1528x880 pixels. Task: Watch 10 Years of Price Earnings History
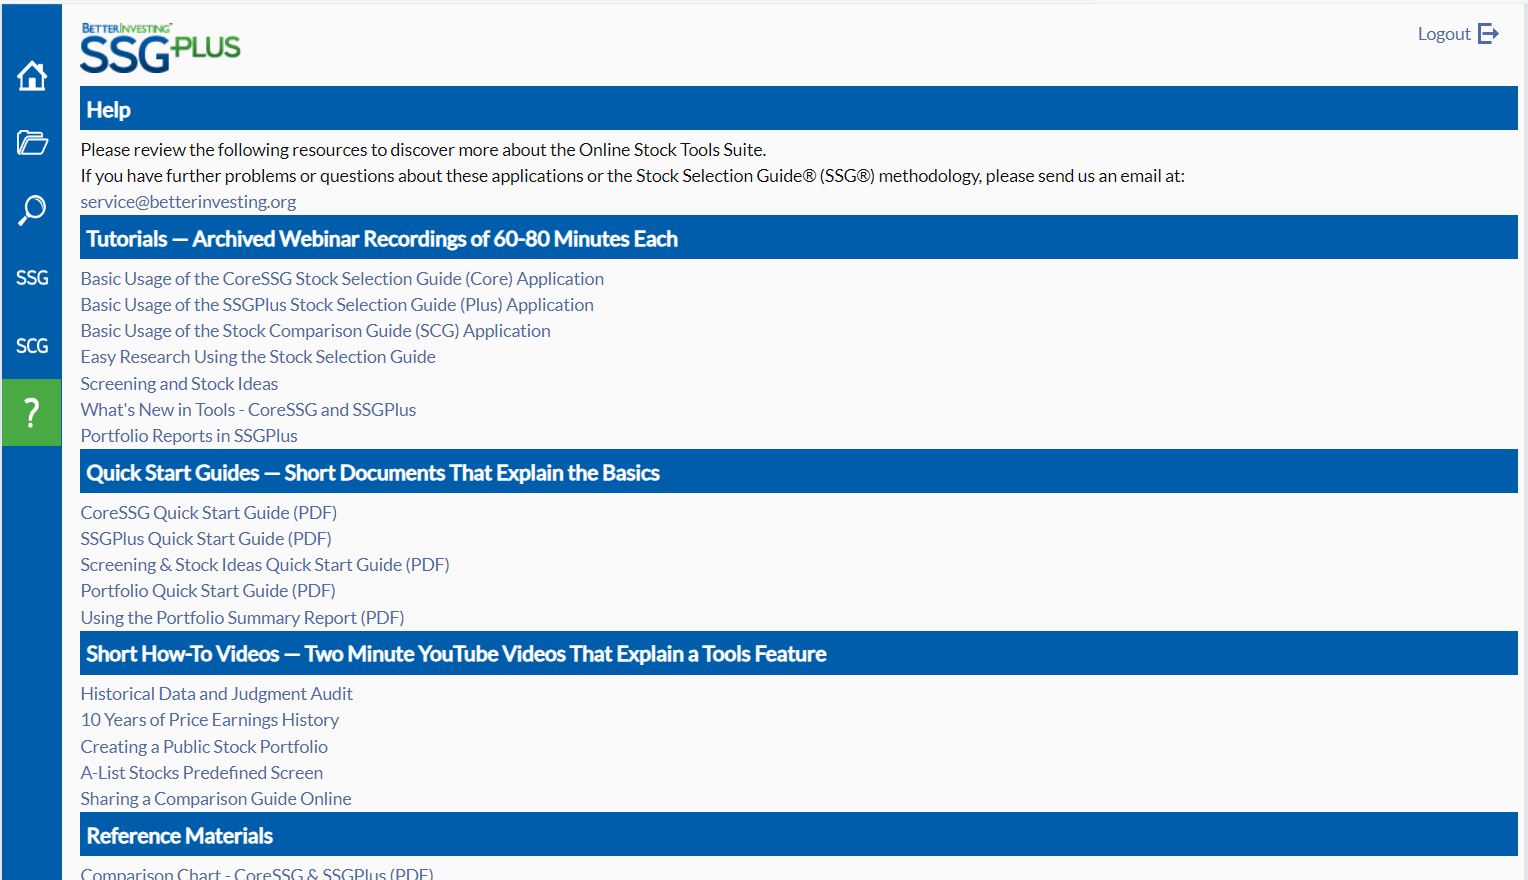210,720
